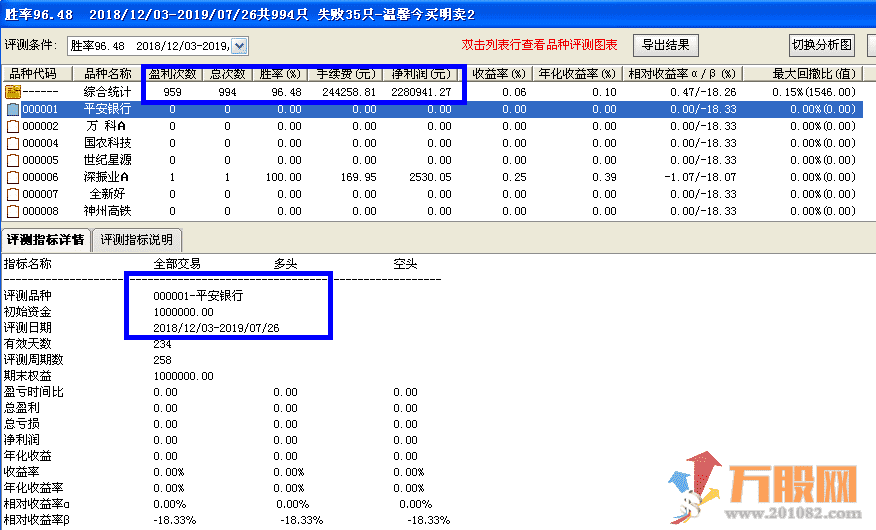Click the icon beside code 000008
This screenshot has width=876, height=530.
pyautogui.click(x=12, y=211)
